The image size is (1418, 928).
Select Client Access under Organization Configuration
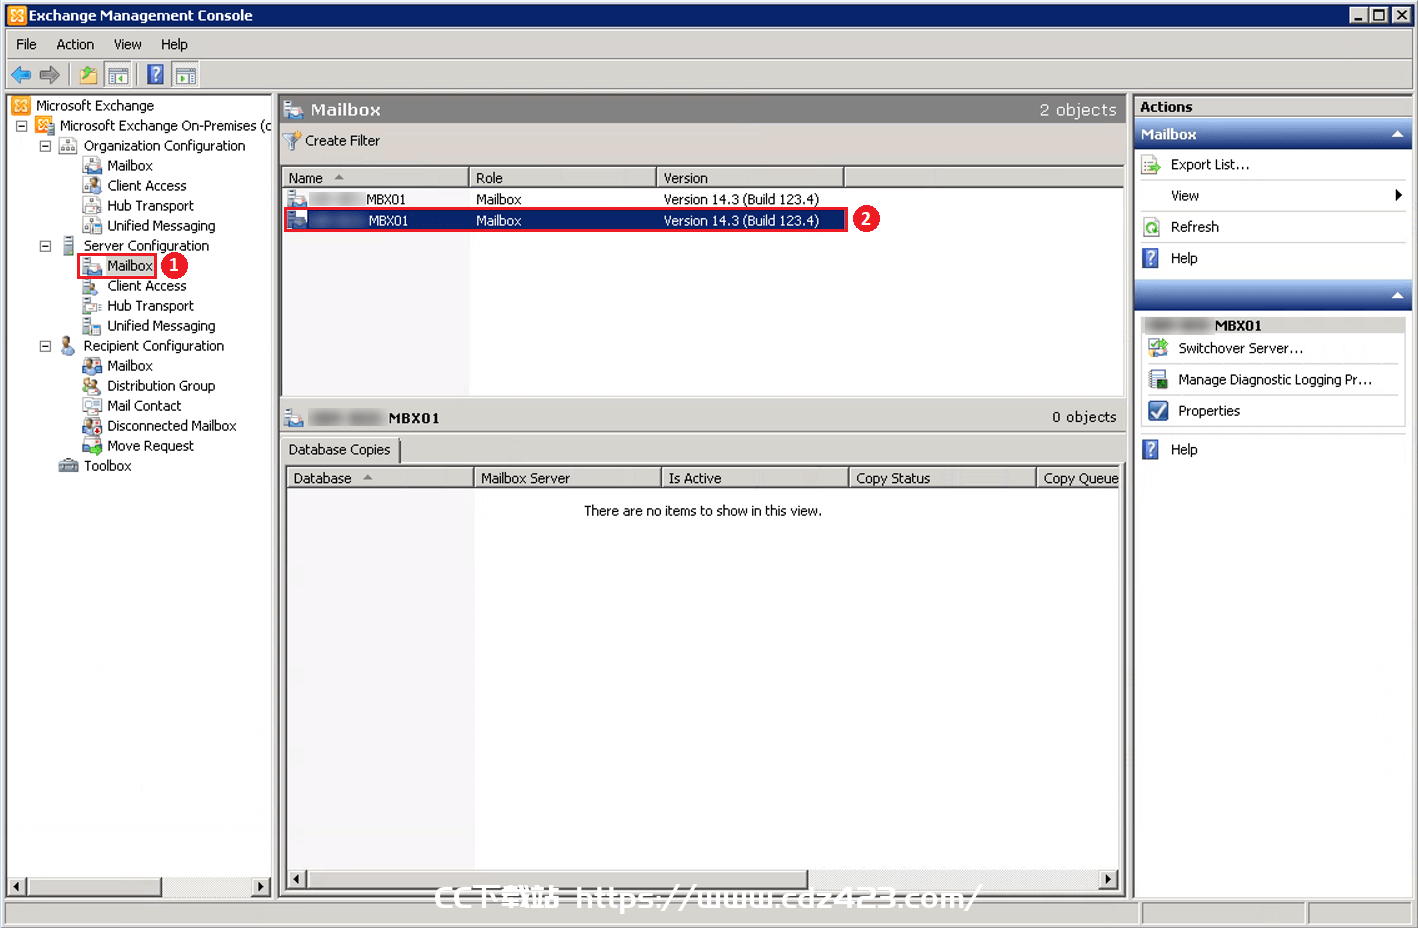pyautogui.click(x=147, y=186)
